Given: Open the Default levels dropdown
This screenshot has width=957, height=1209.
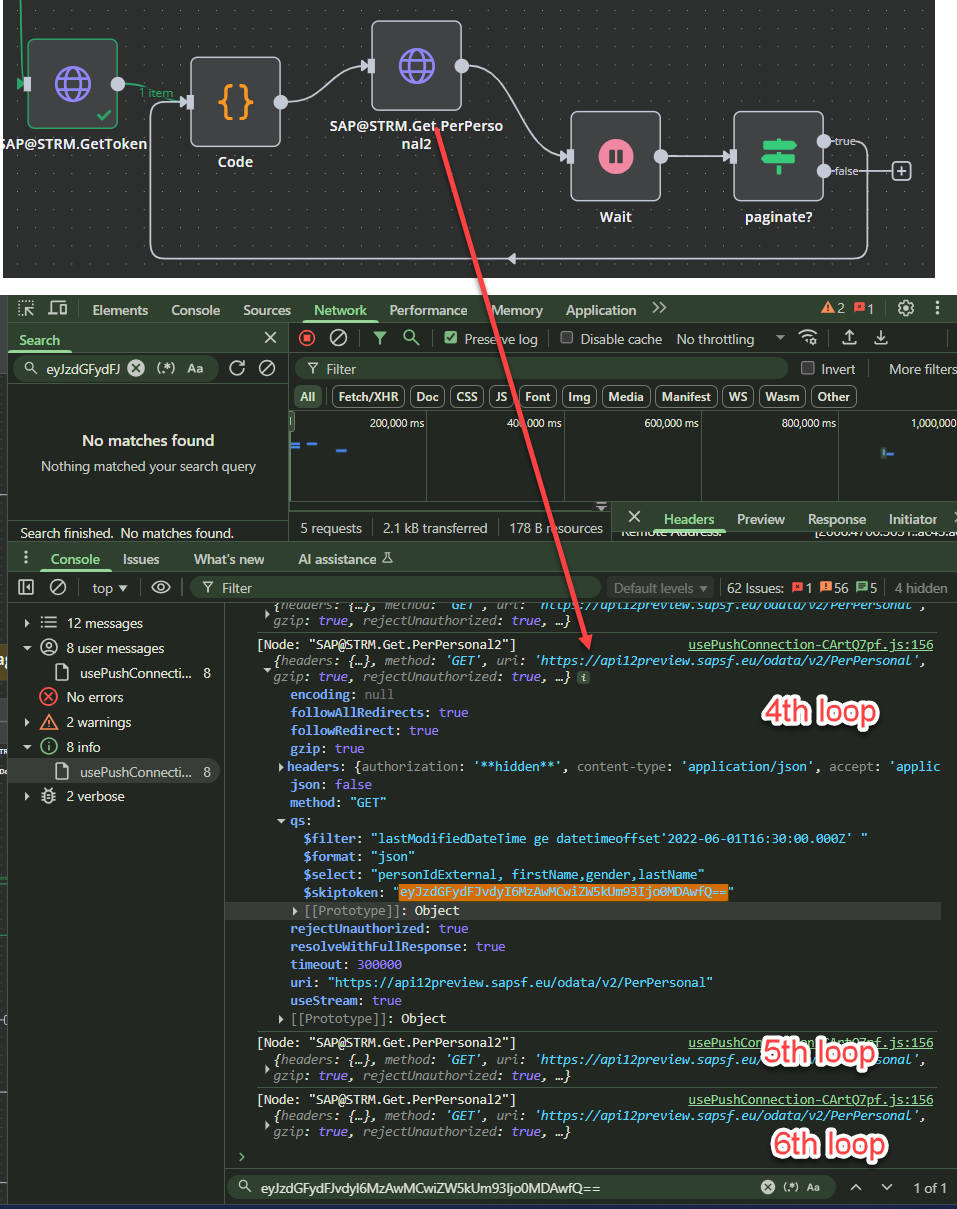Looking at the screenshot, I should coord(661,587).
